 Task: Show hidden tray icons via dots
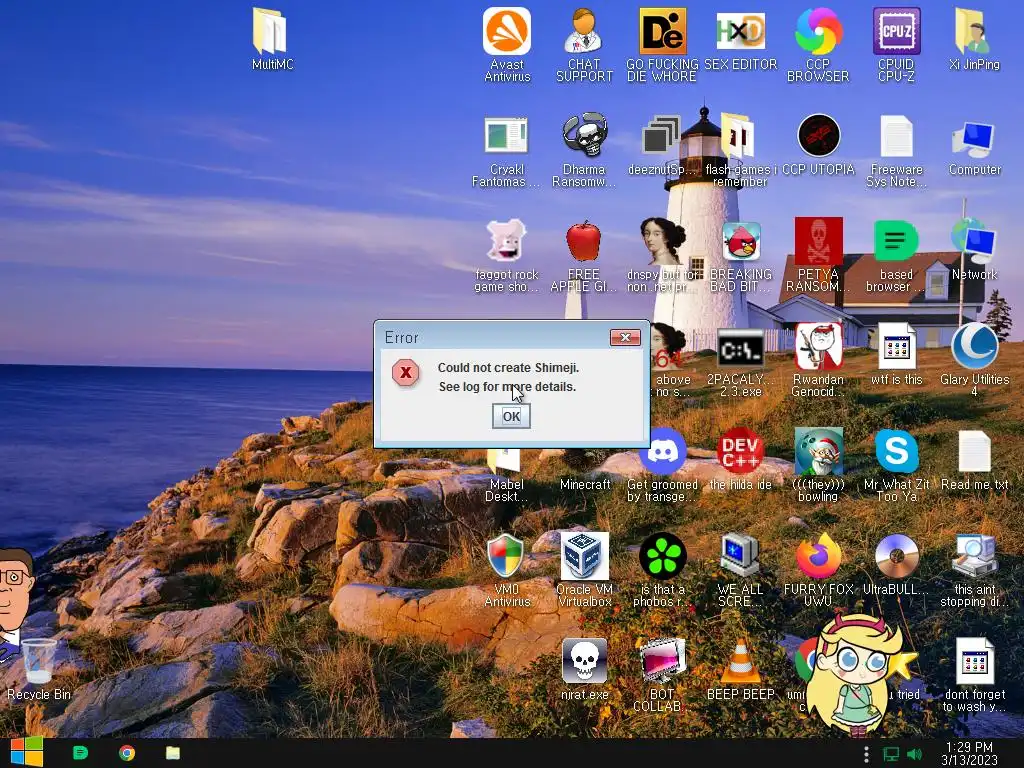pos(866,754)
